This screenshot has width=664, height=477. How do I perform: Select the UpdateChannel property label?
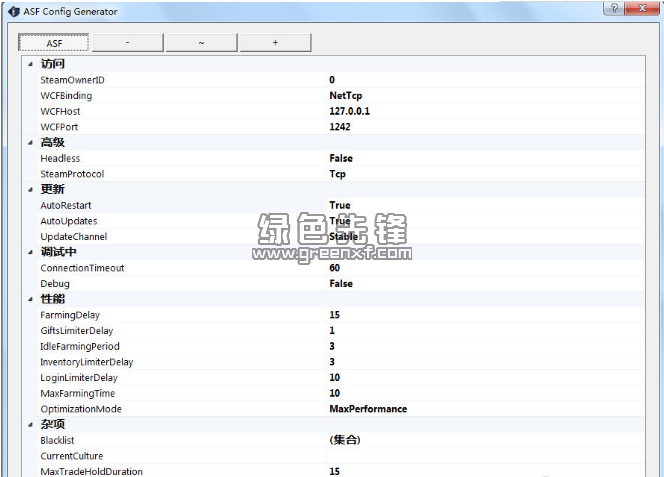tap(74, 237)
